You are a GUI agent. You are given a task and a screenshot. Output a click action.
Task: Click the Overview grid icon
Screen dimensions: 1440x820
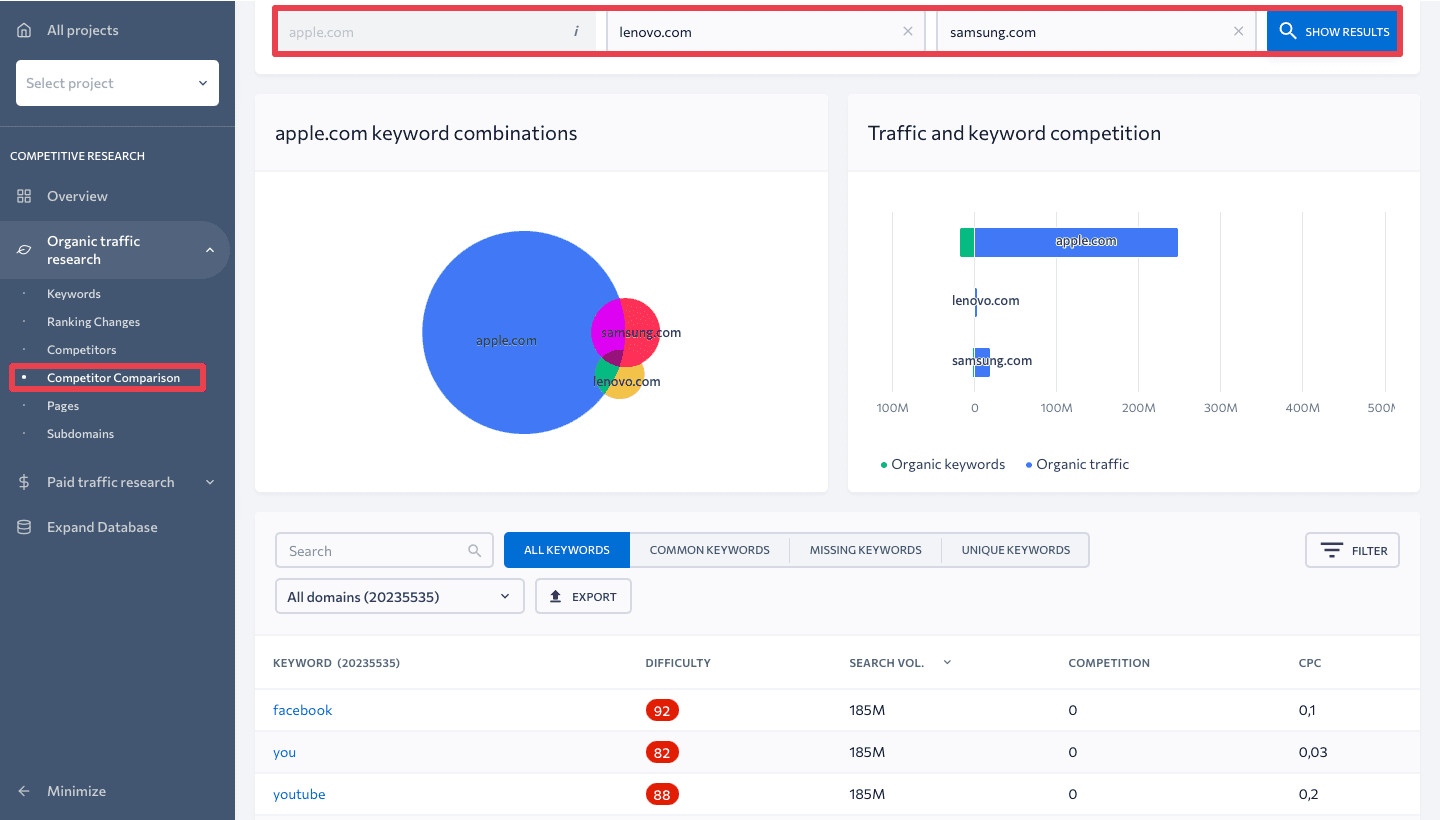(x=24, y=196)
